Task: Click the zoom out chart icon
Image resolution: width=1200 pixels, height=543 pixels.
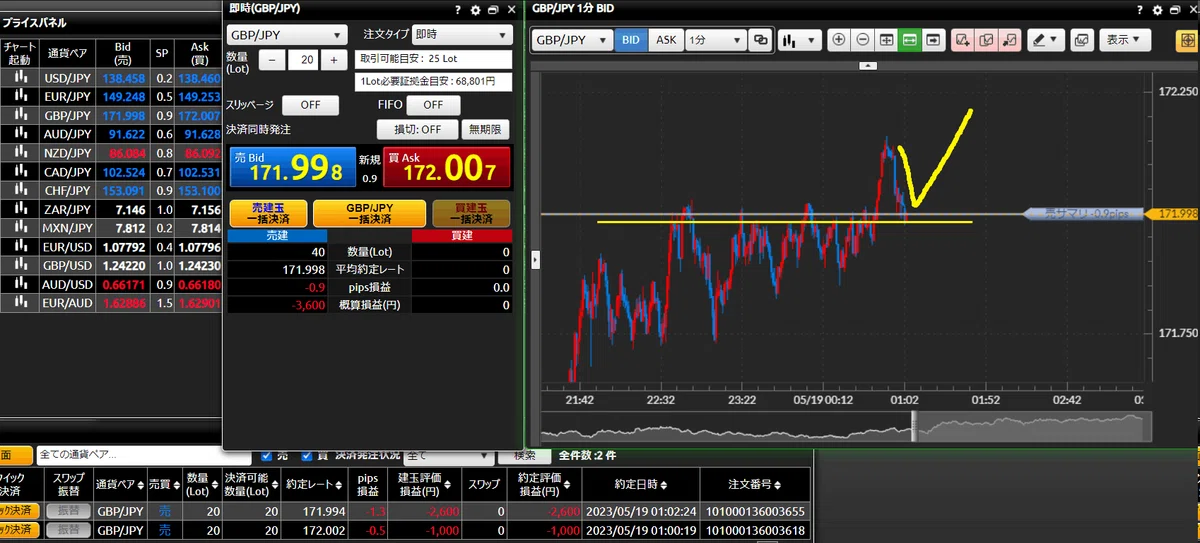Action: click(863, 40)
